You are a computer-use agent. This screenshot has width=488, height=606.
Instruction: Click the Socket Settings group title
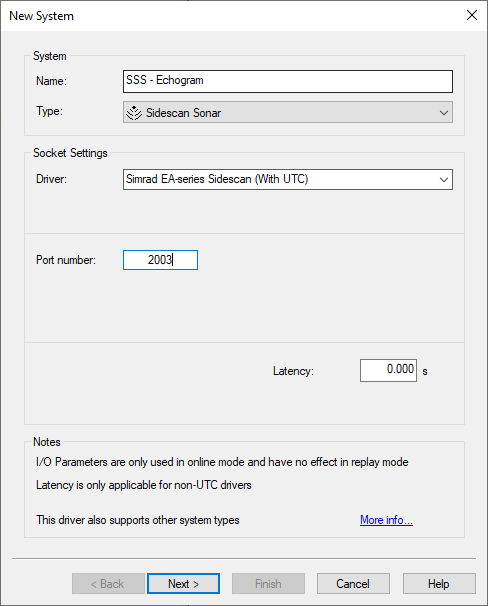click(x=70, y=153)
